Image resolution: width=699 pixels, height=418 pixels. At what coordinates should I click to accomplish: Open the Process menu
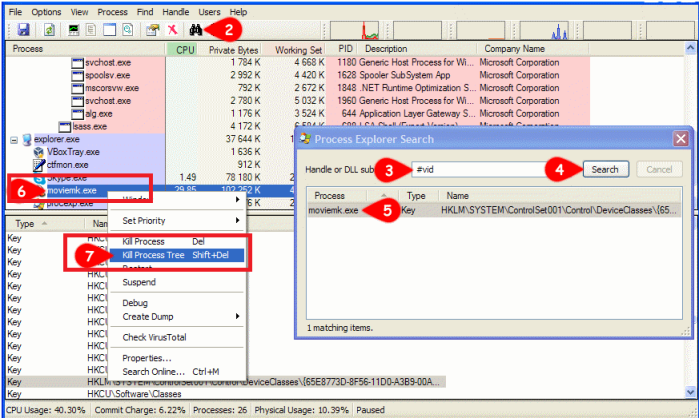(x=112, y=12)
